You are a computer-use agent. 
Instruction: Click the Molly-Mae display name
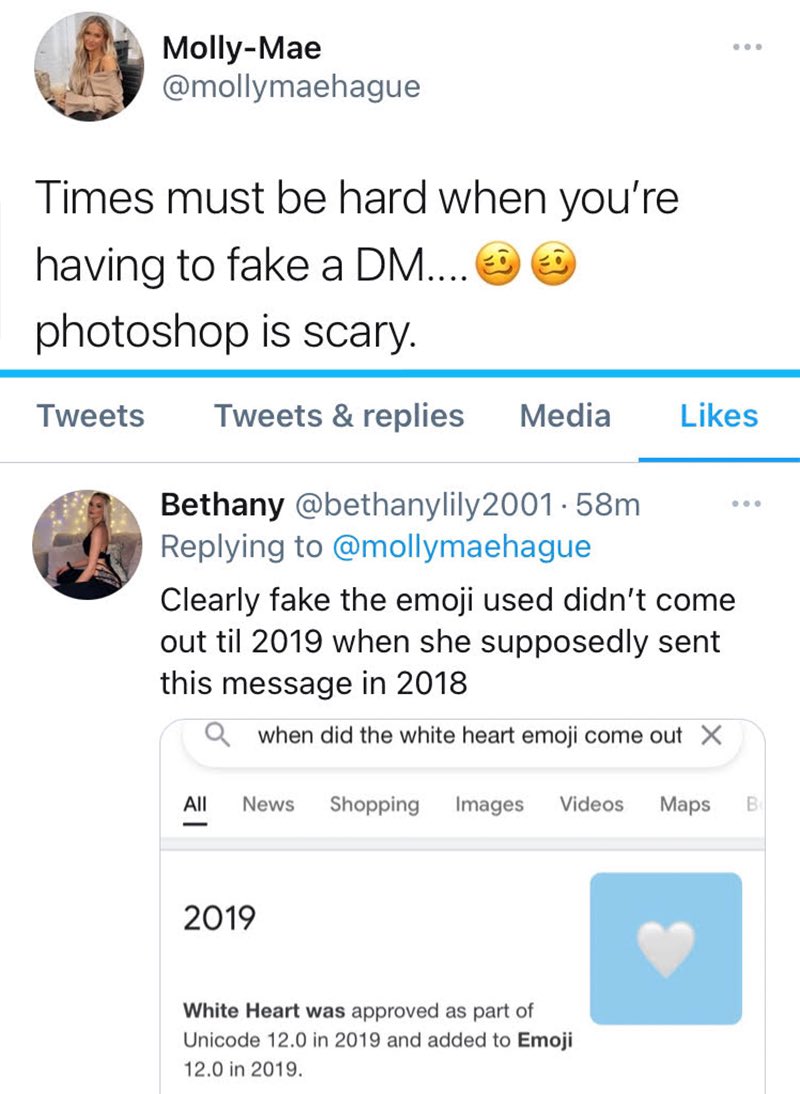click(x=241, y=48)
